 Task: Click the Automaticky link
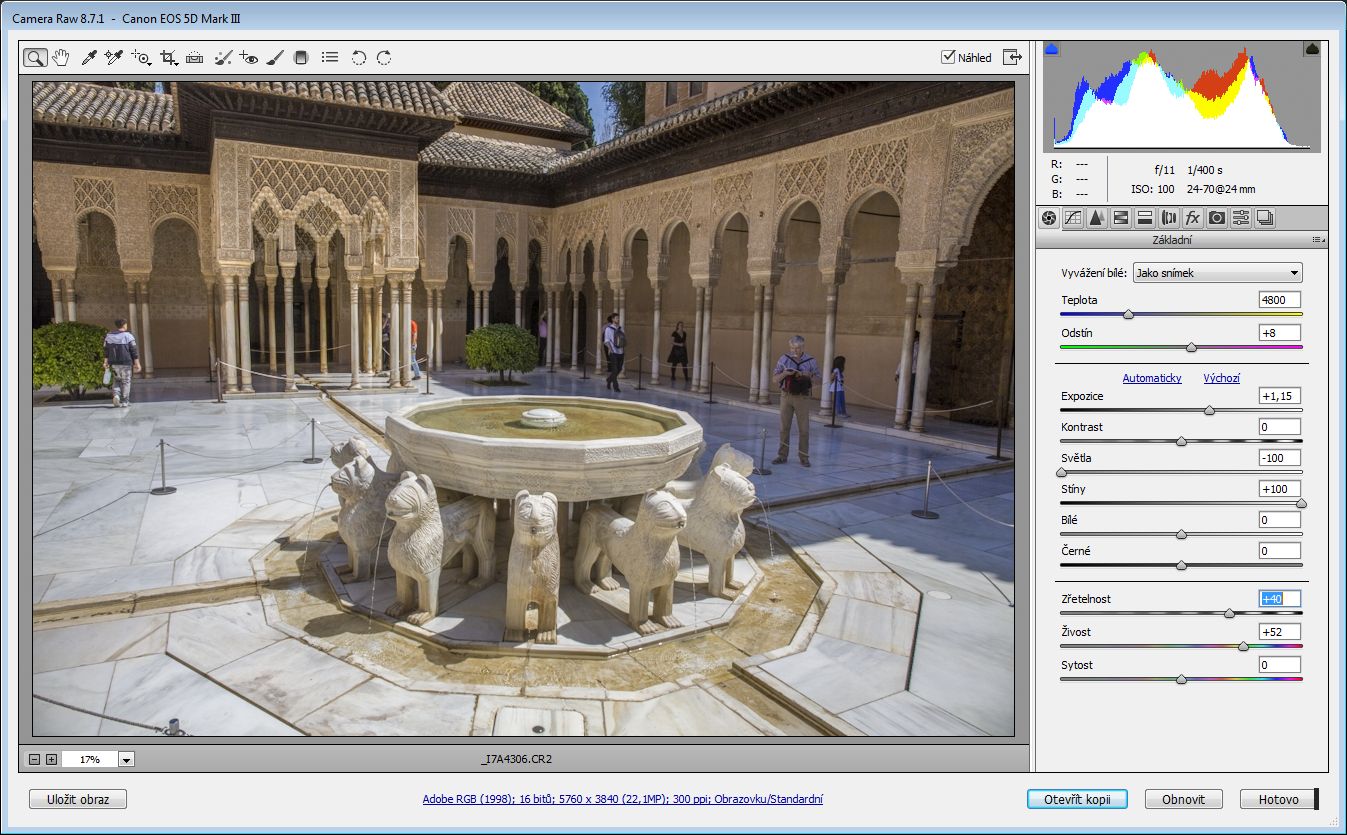1151,378
